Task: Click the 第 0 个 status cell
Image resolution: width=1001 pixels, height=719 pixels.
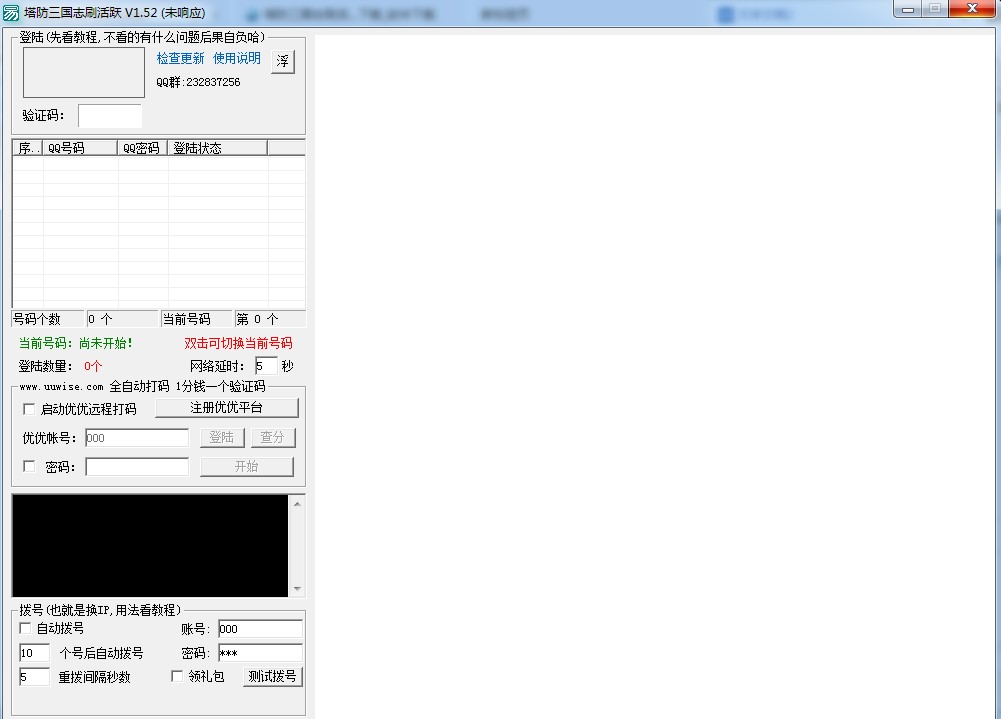Action: point(270,319)
